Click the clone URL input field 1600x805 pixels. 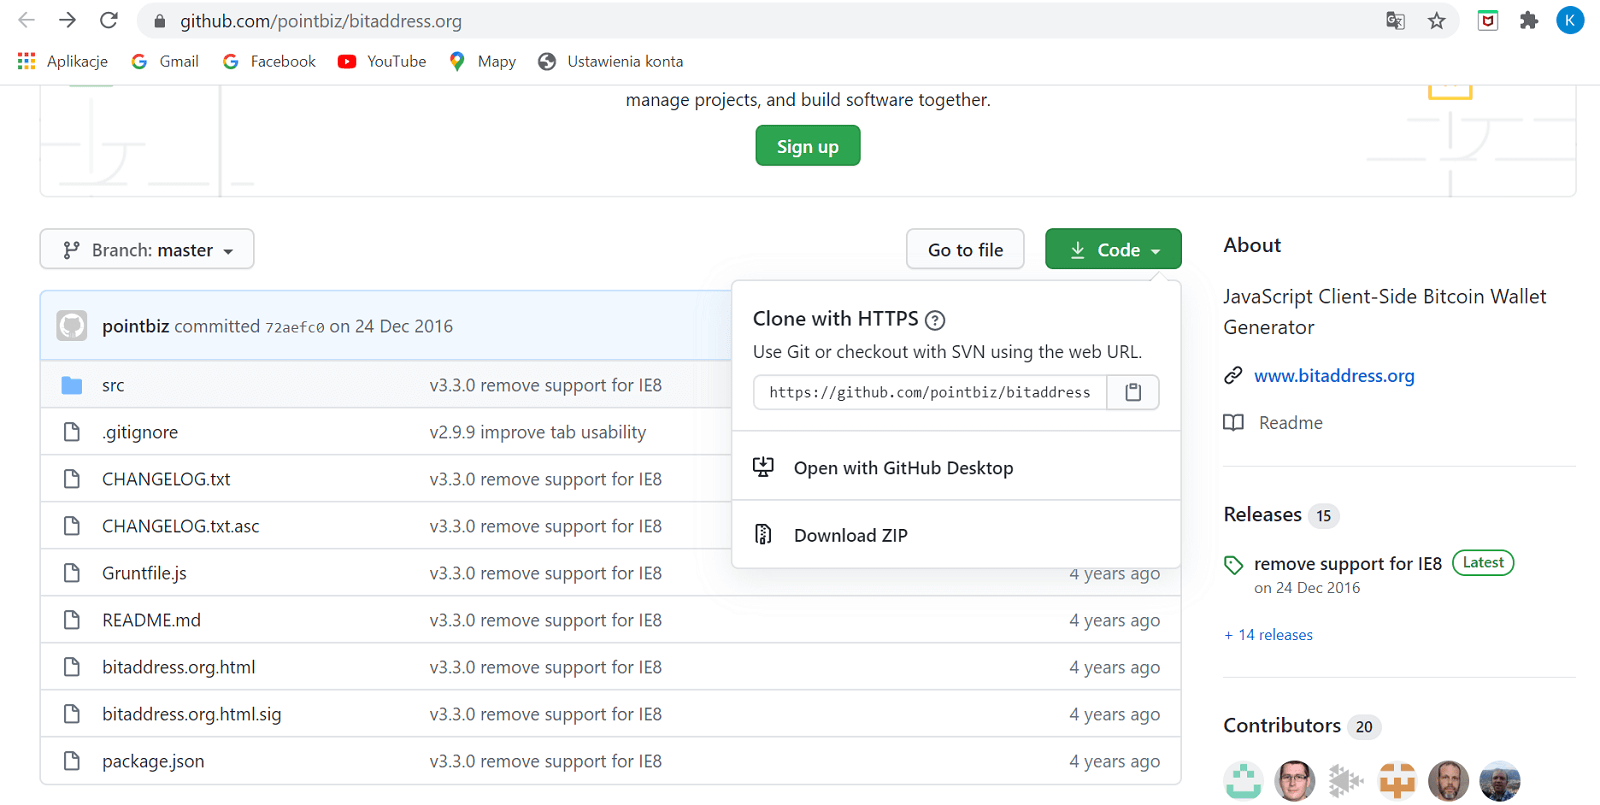pos(930,392)
